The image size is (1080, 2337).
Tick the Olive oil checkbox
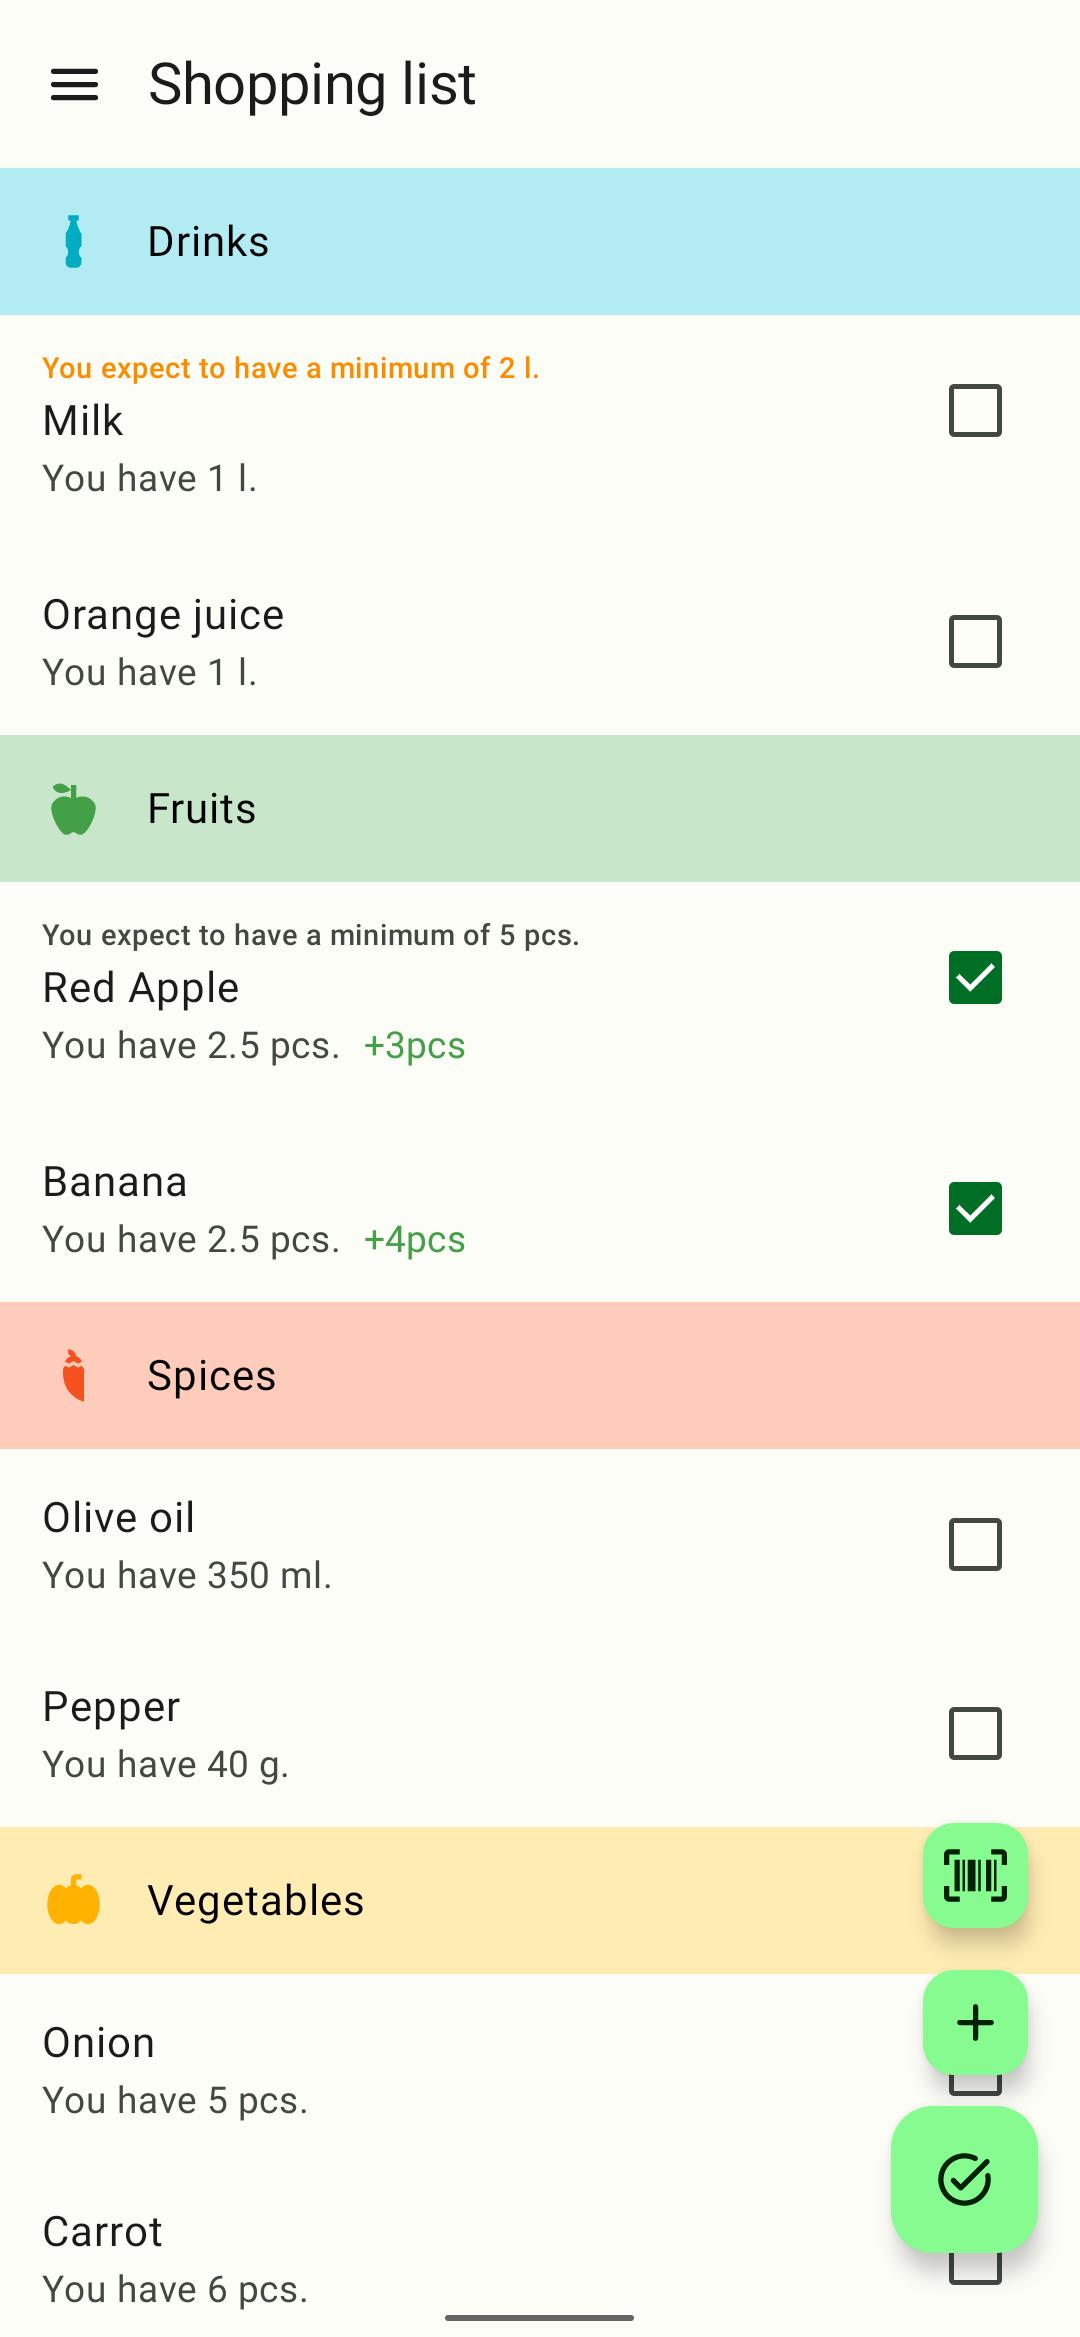point(975,1544)
